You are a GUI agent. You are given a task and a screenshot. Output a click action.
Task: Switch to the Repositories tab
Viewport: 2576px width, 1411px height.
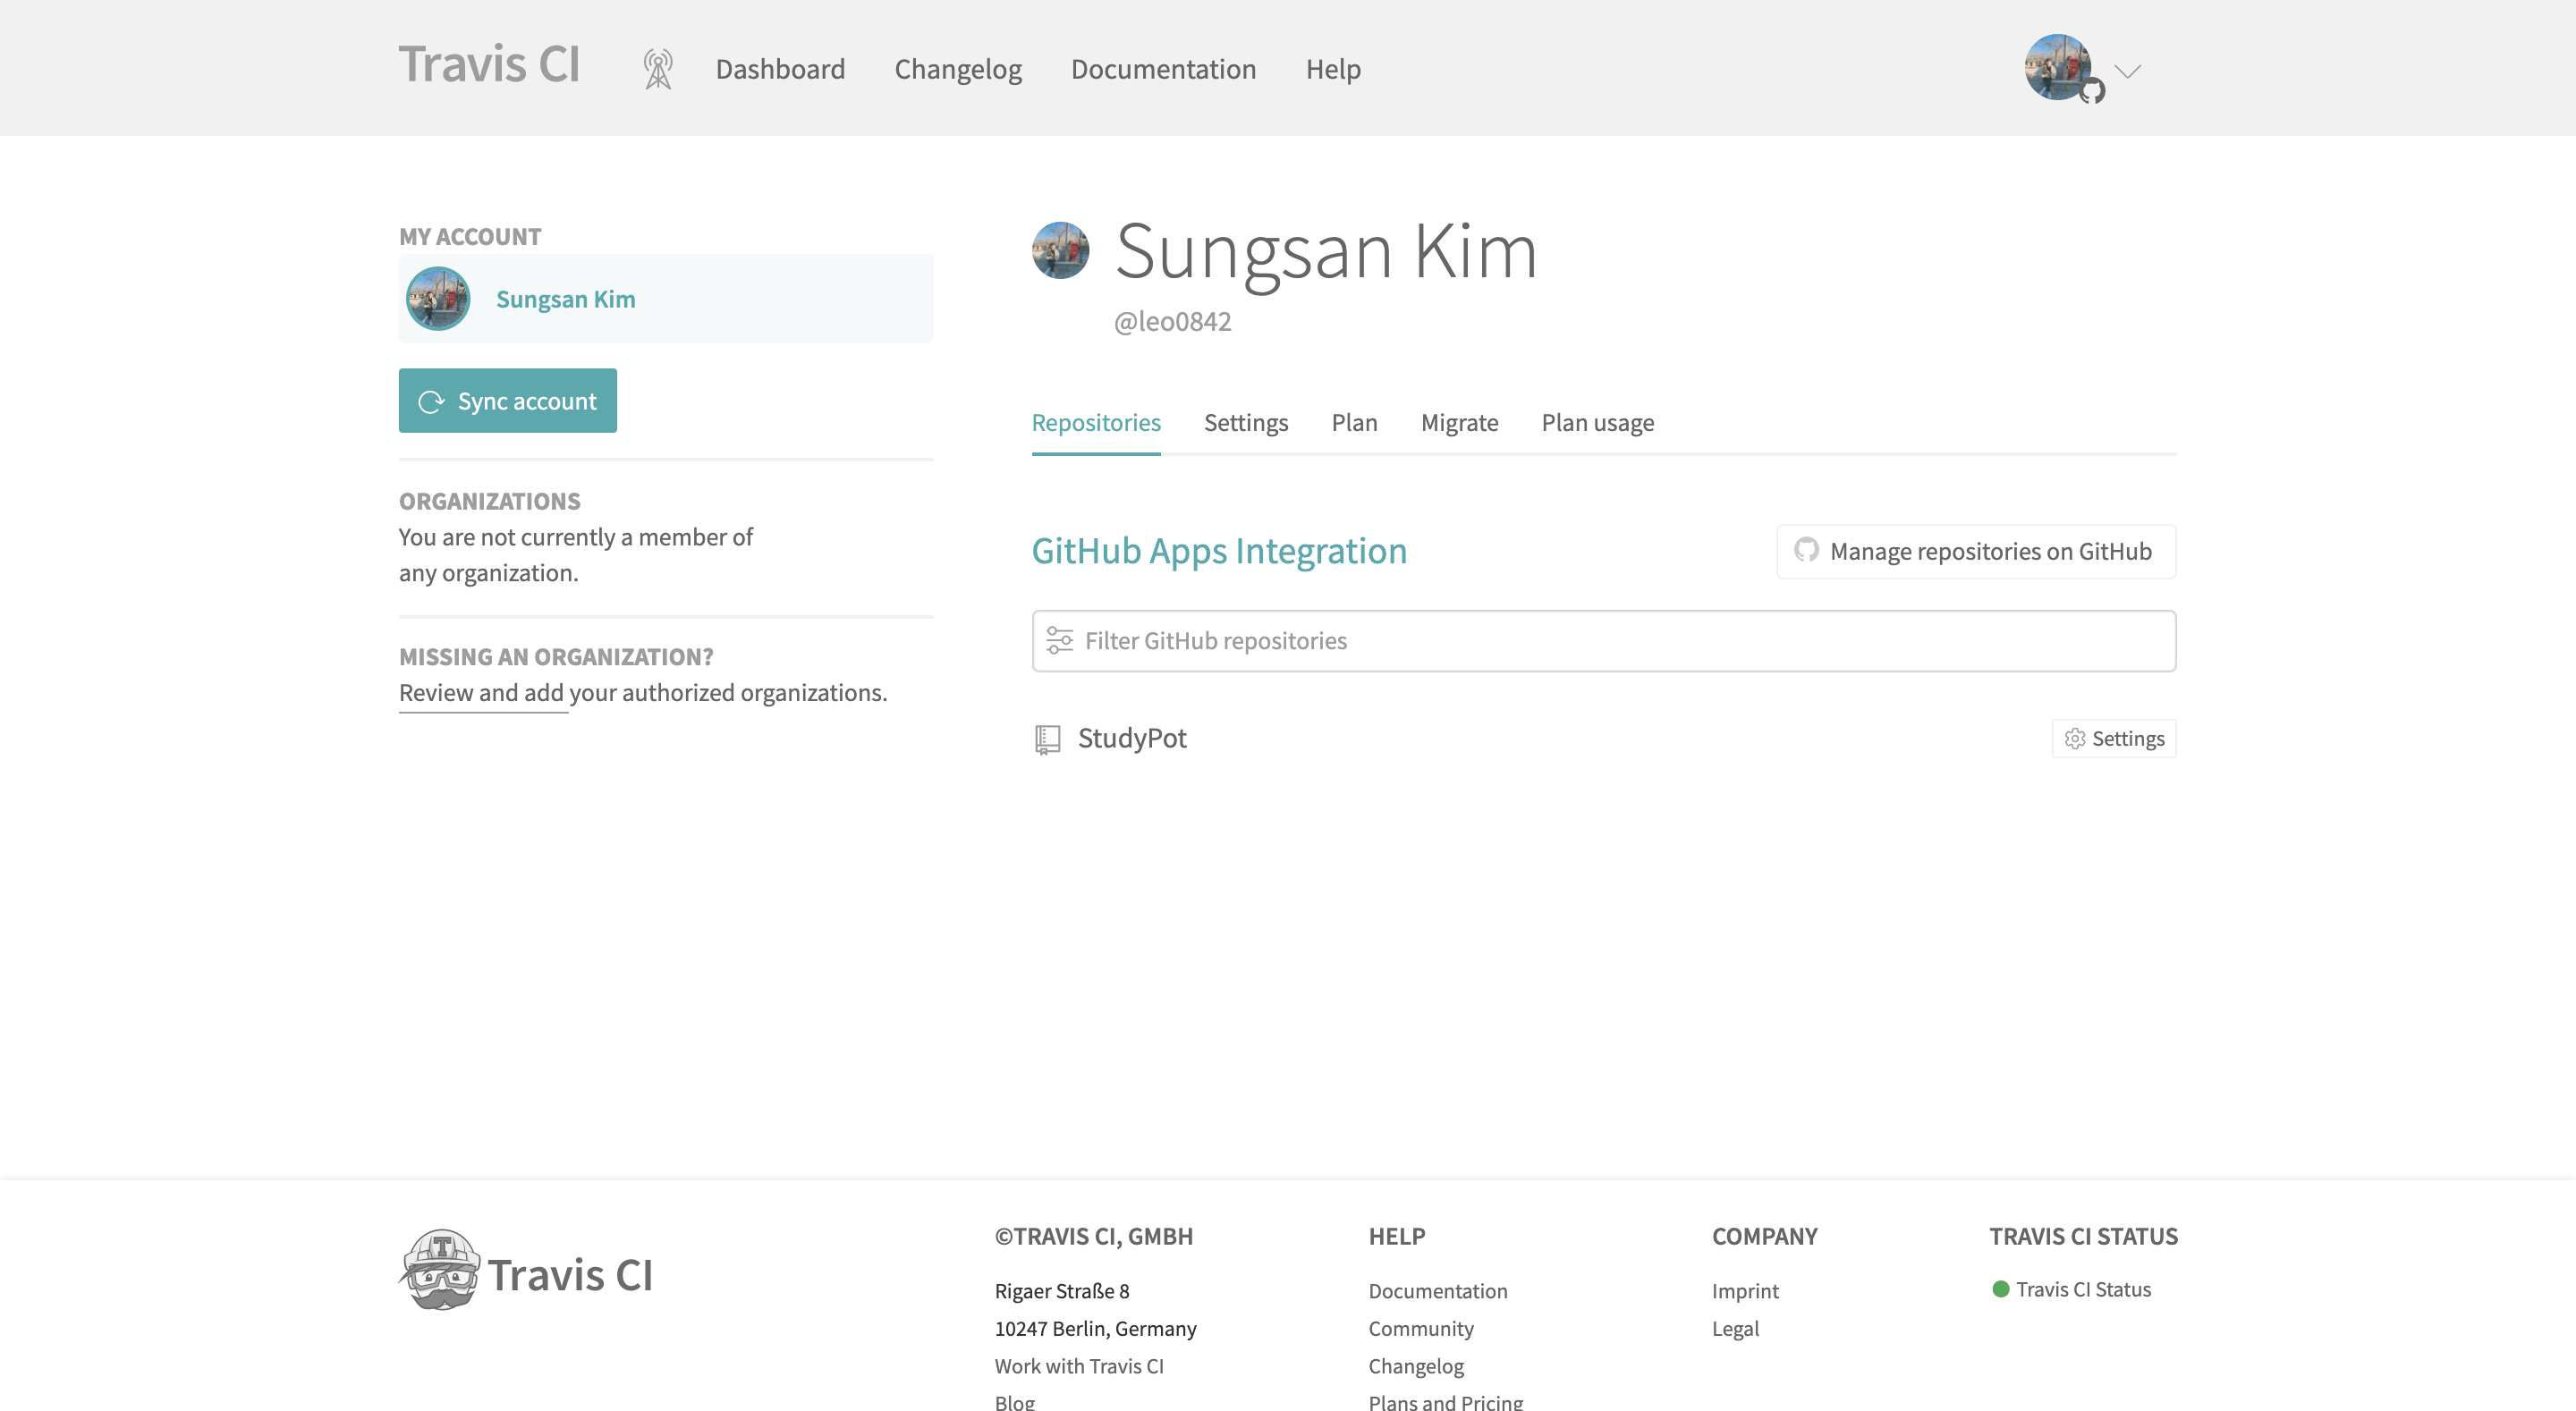pos(1096,423)
